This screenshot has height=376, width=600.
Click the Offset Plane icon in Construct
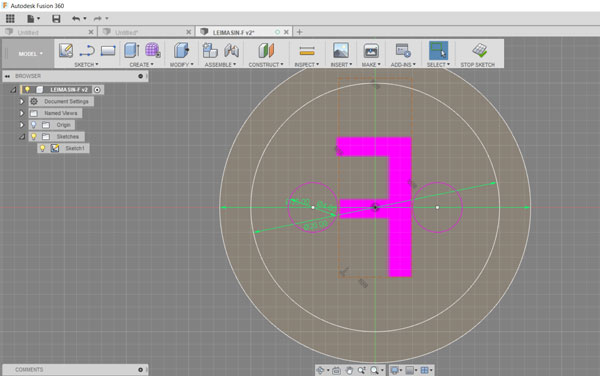(266, 50)
